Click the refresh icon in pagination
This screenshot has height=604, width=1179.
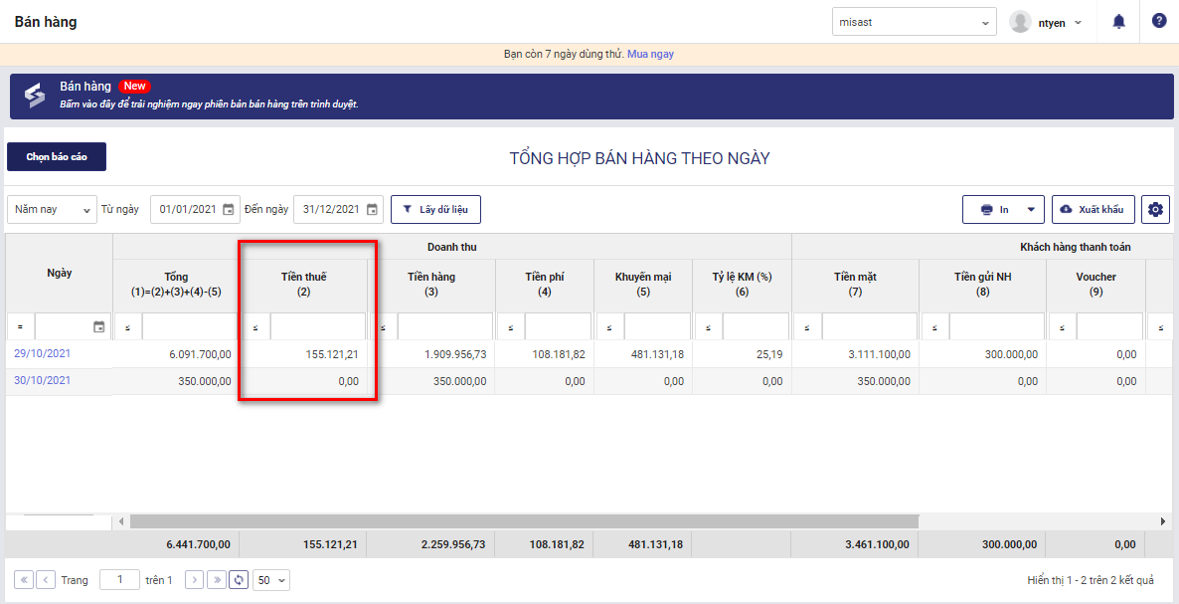coord(238,580)
